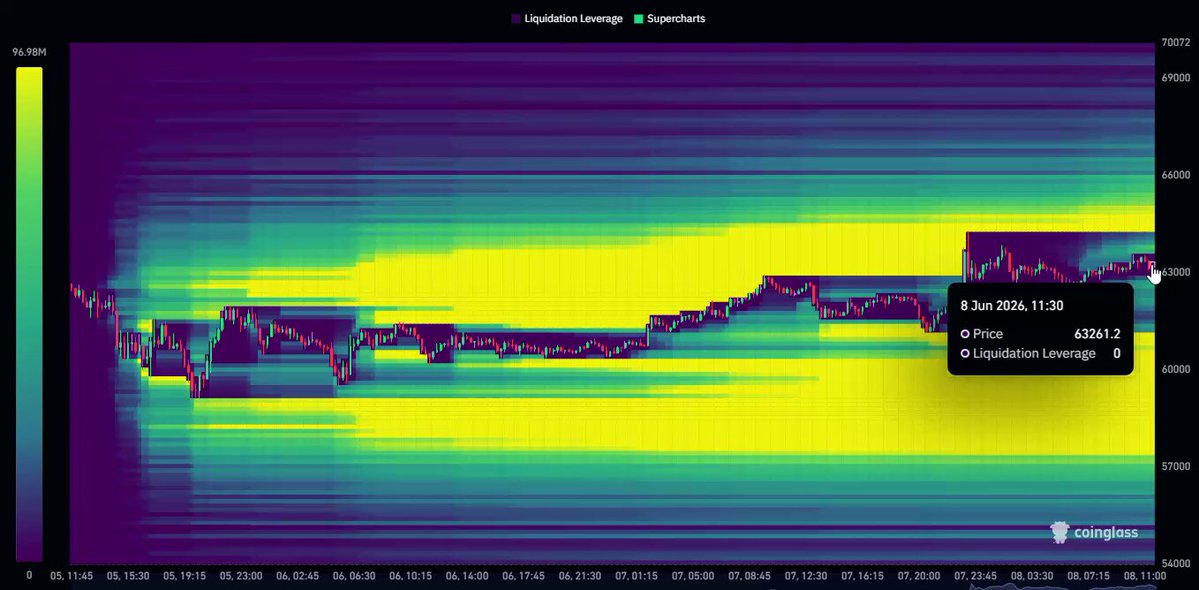The height and width of the screenshot is (590, 1199).
Task: Click the 69000 price axis label
Action: pyautogui.click(x=1175, y=78)
